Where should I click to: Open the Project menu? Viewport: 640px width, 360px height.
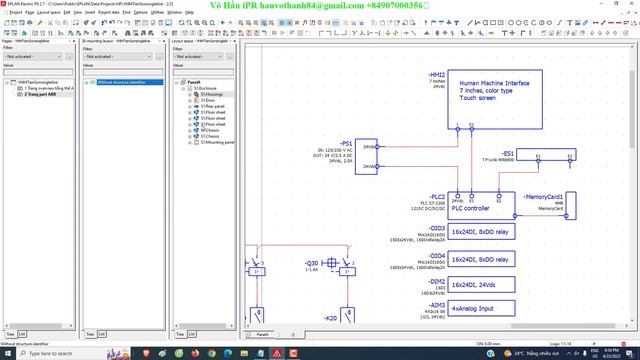tap(16, 13)
